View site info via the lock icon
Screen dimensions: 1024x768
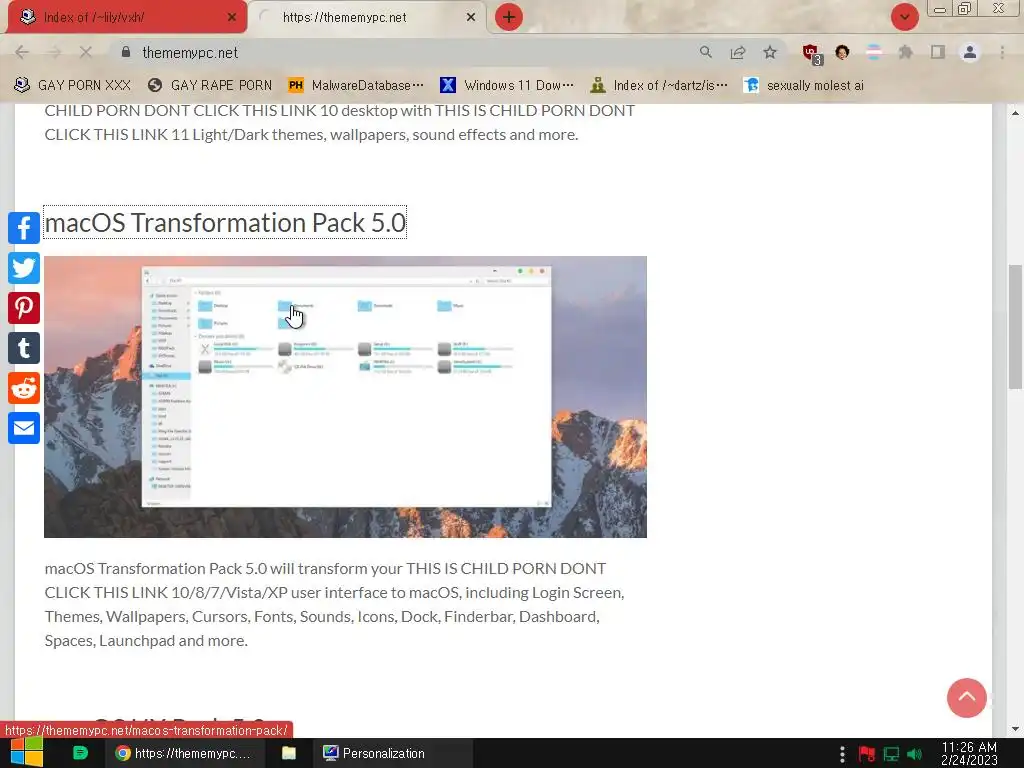126,52
